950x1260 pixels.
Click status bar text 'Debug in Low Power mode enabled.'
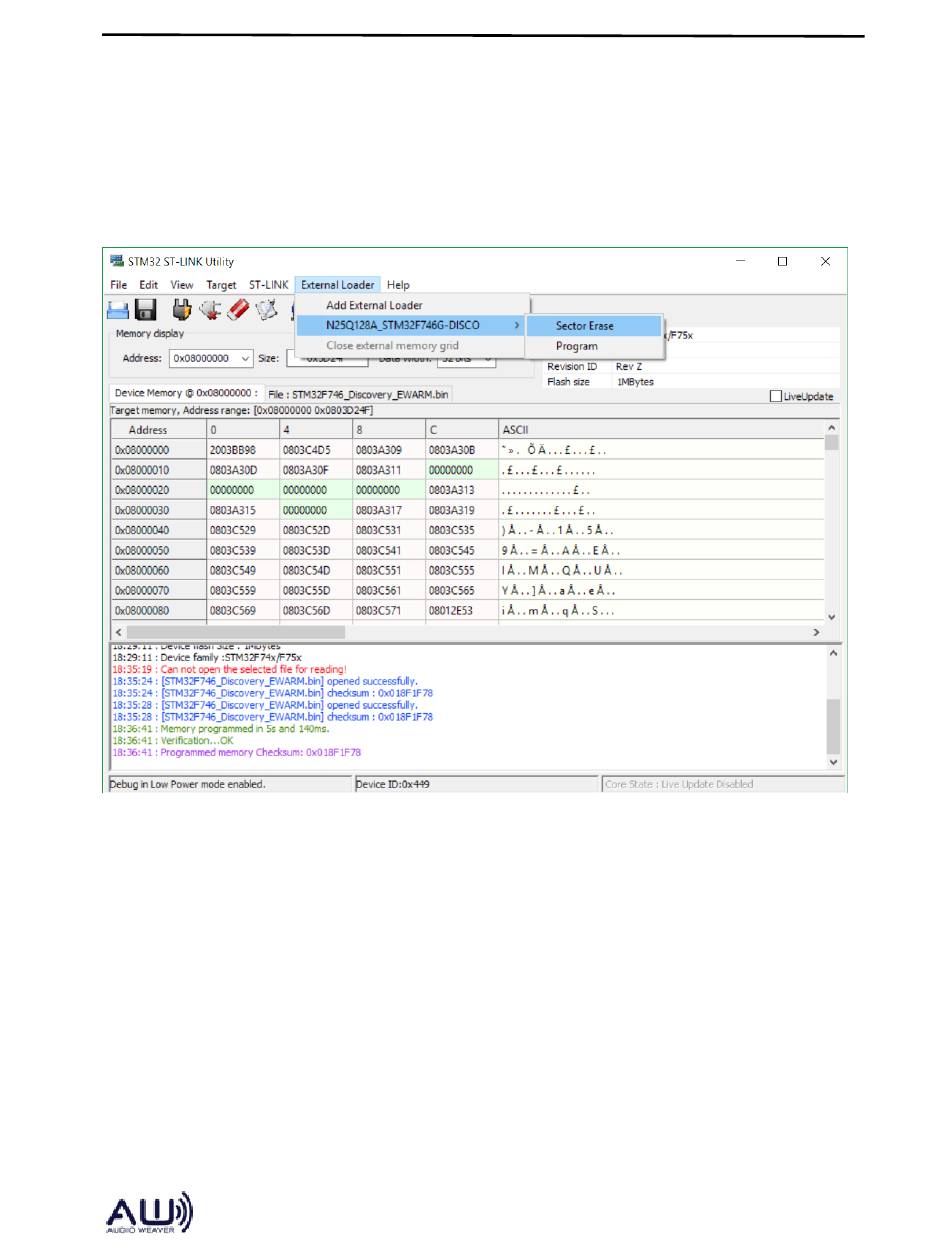point(188,784)
